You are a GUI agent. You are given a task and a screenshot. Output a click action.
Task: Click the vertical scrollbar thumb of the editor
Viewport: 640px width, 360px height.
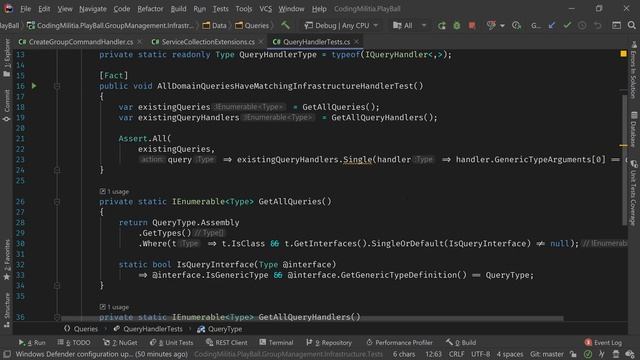pyautogui.click(x=624, y=160)
